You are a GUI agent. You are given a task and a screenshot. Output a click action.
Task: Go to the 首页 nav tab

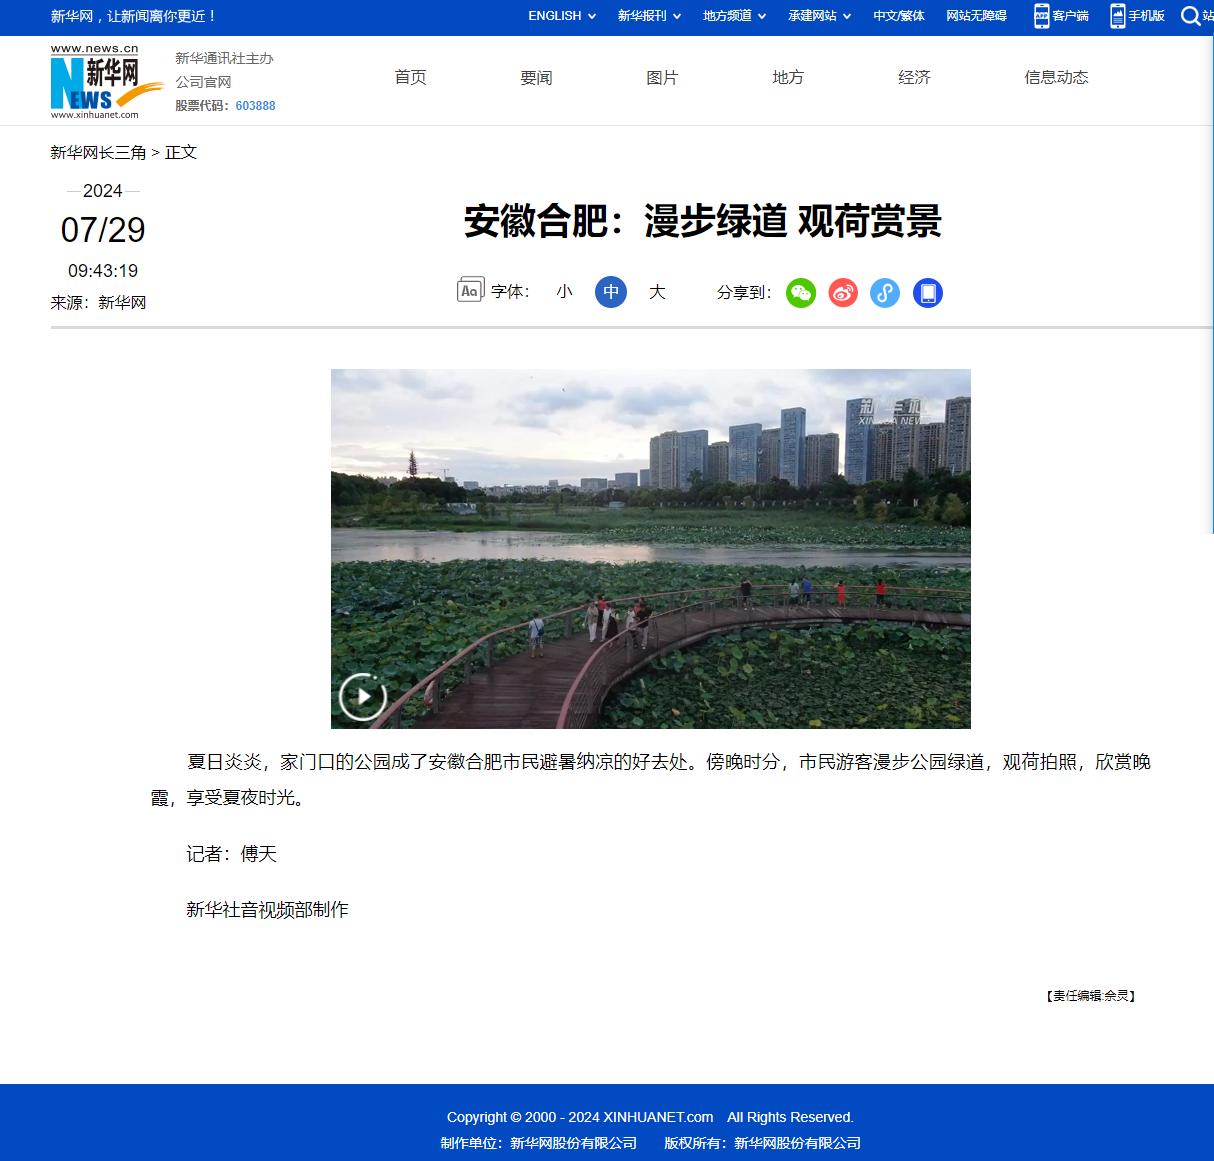click(x=410, y=78)
